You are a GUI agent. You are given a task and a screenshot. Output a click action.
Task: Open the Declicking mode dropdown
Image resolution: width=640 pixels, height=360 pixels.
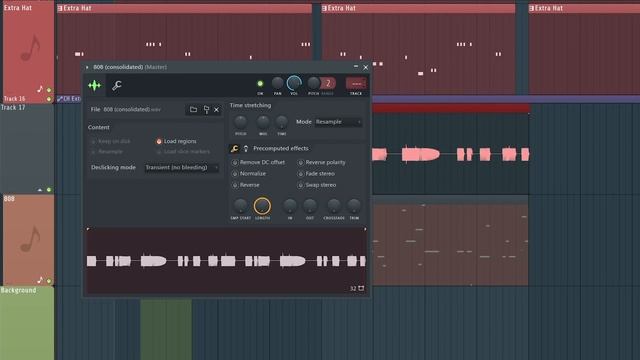point(181,167)
